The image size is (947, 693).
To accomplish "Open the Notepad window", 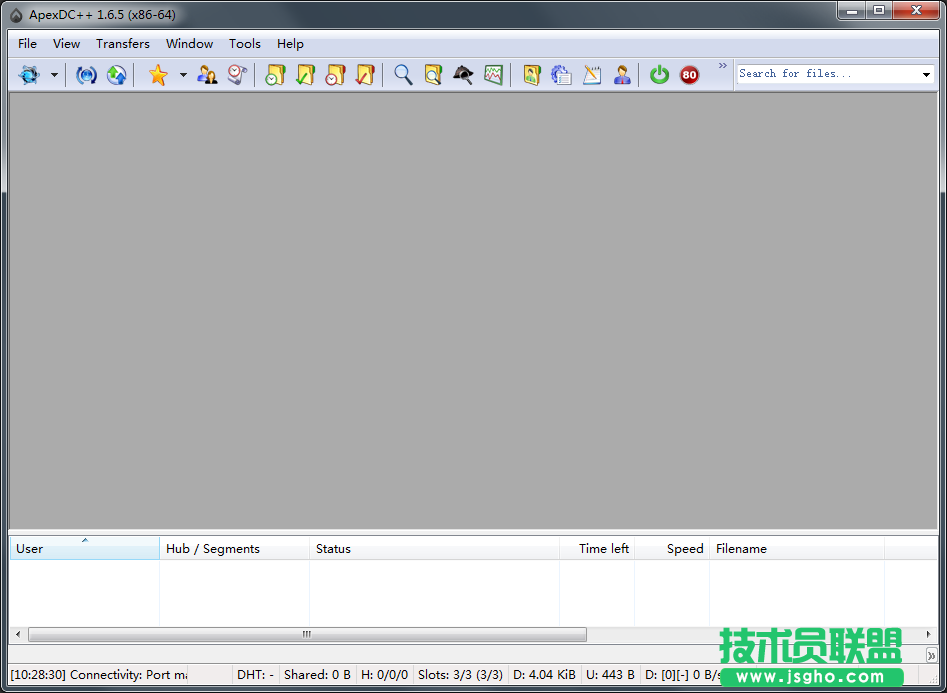I will pos(591,75).
